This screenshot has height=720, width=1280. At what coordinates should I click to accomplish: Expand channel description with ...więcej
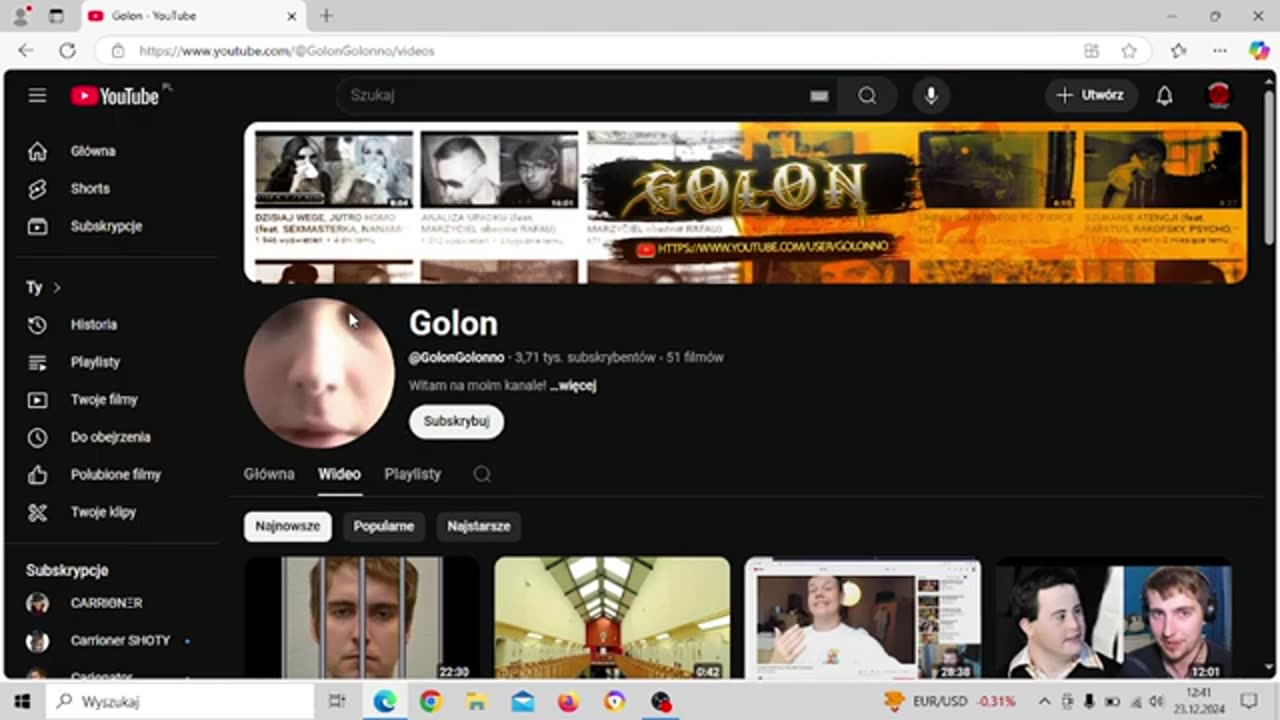[573, 385]
